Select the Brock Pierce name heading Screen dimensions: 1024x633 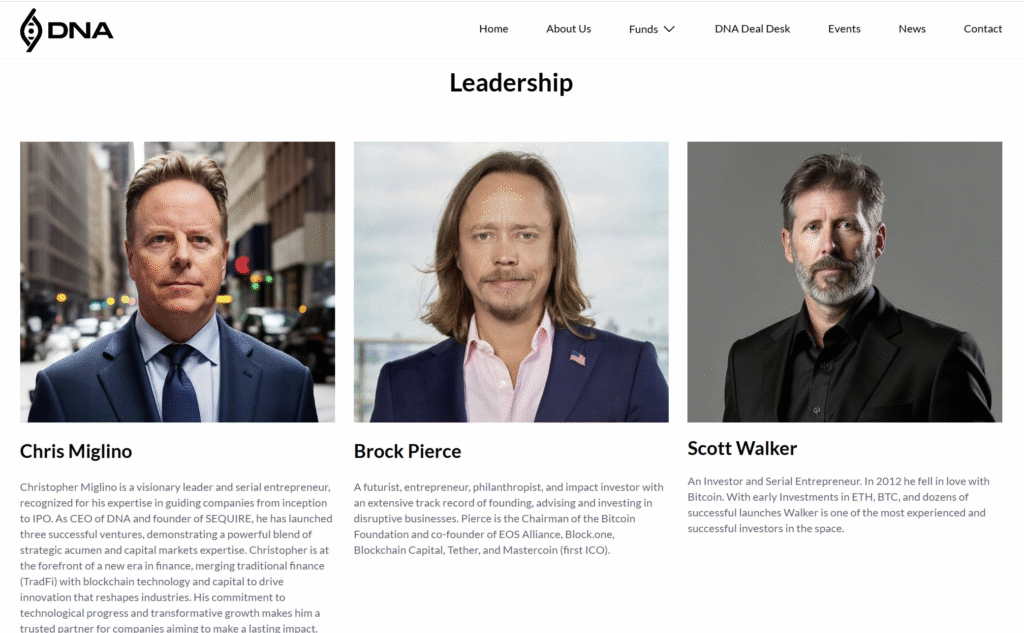point(408,451)
